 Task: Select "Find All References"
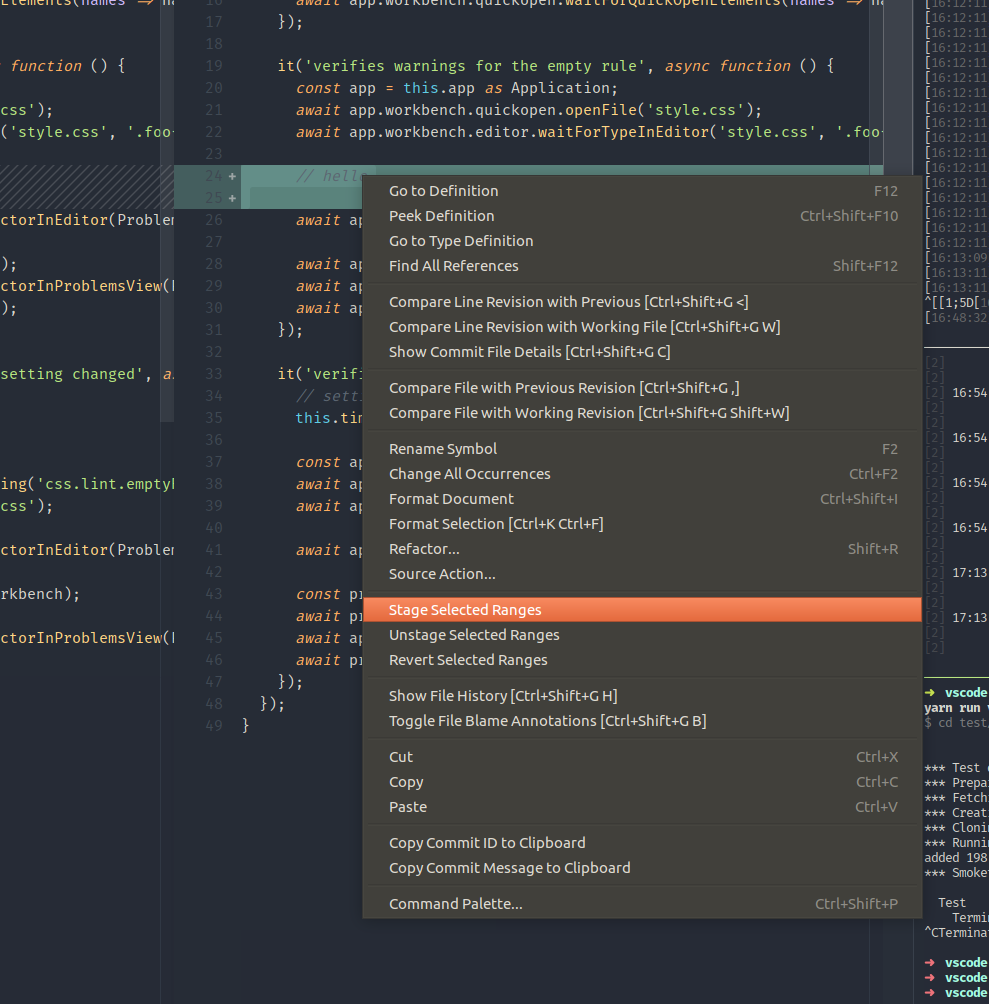point(452,265)
